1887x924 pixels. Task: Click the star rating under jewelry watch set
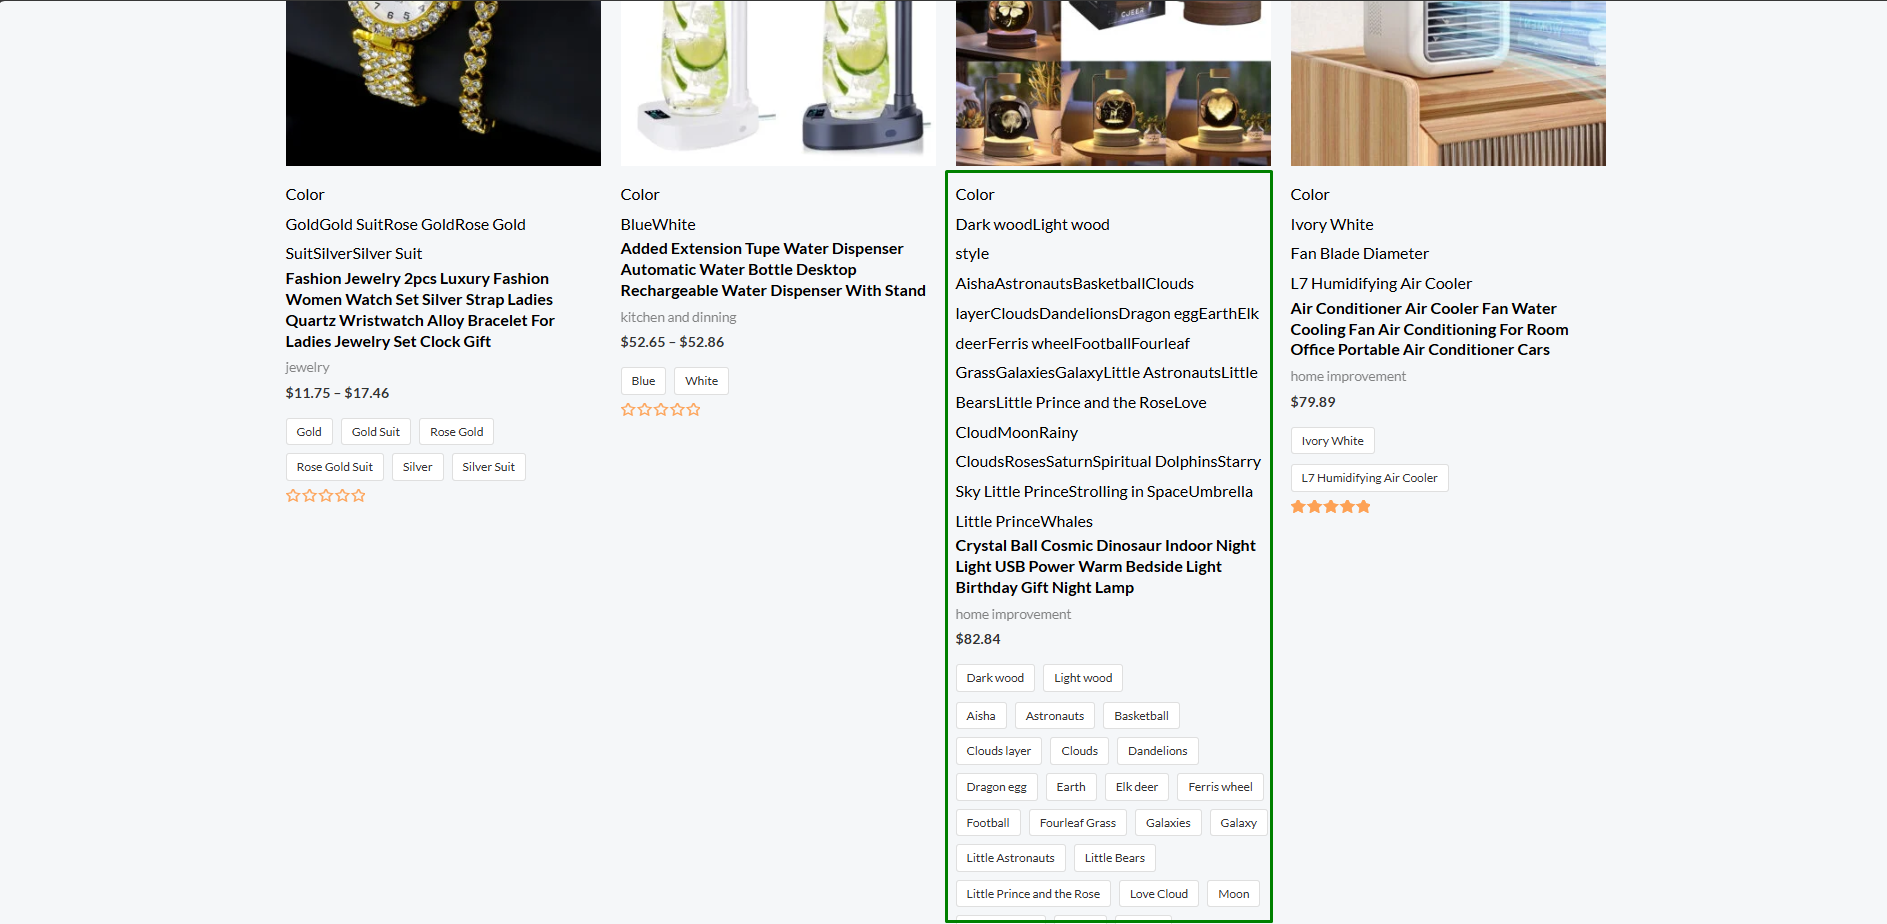tap(326, 496)
